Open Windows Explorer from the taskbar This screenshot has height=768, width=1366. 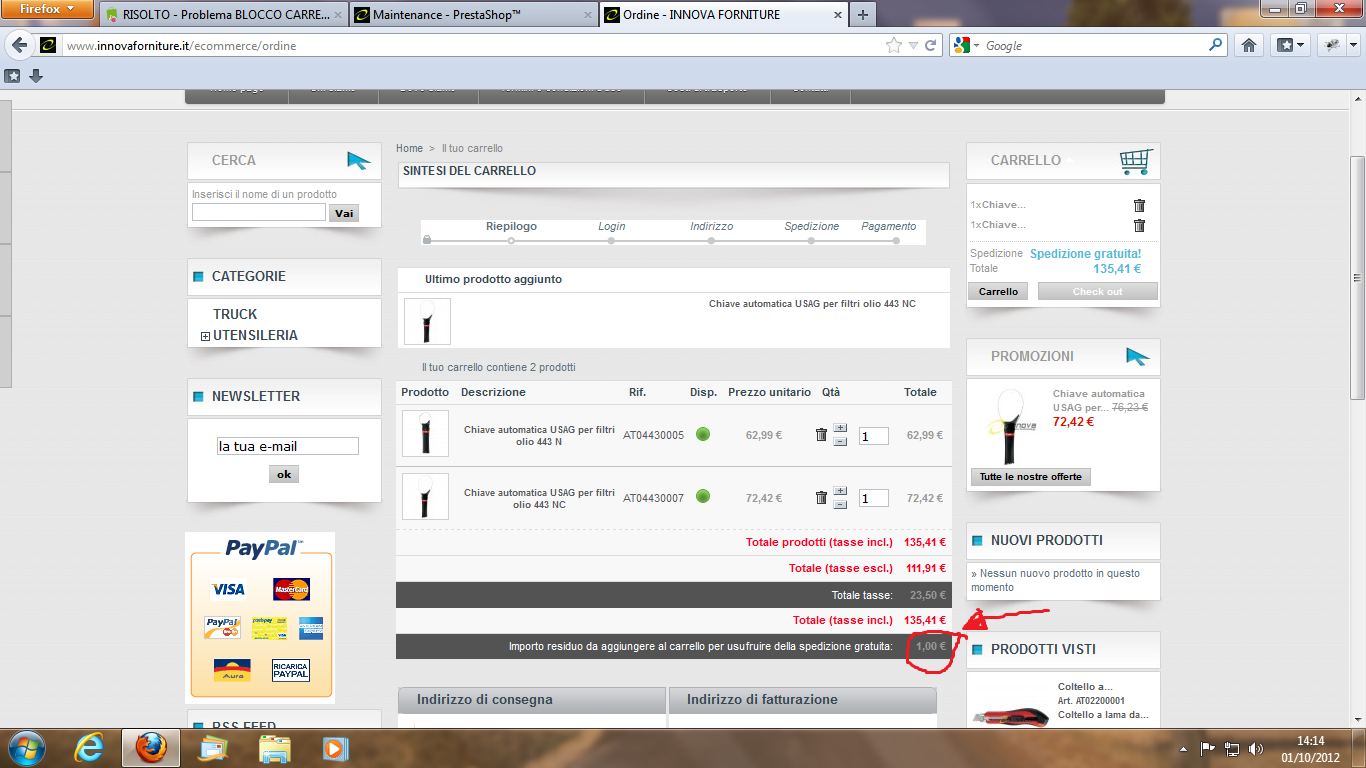click(x=274, y=747)
